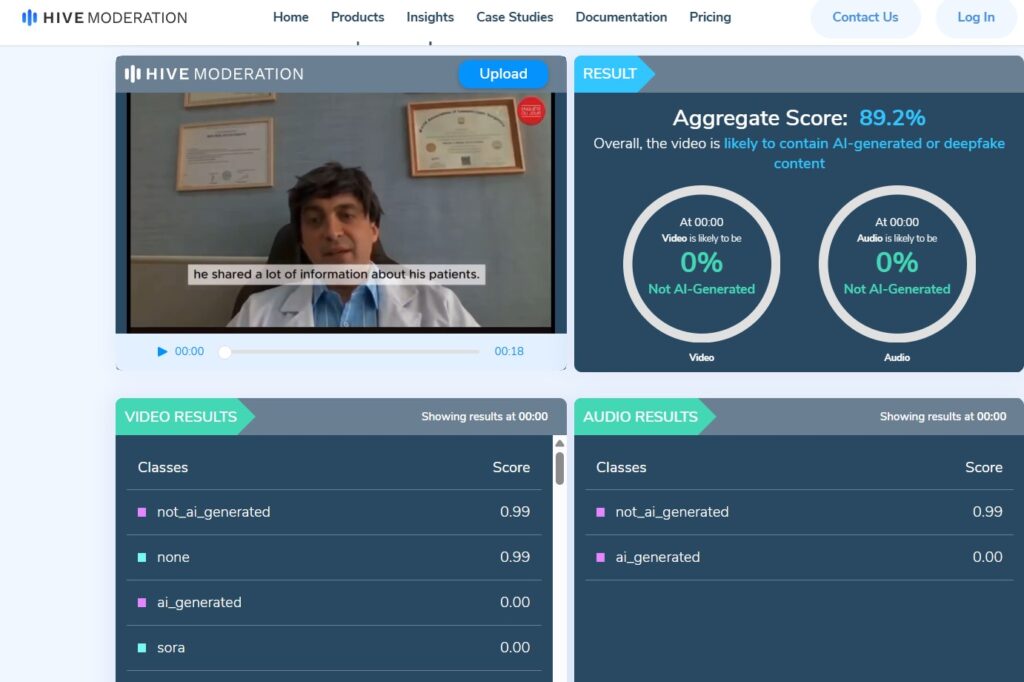
Task: Open the Home page
Action: (291, 17)
